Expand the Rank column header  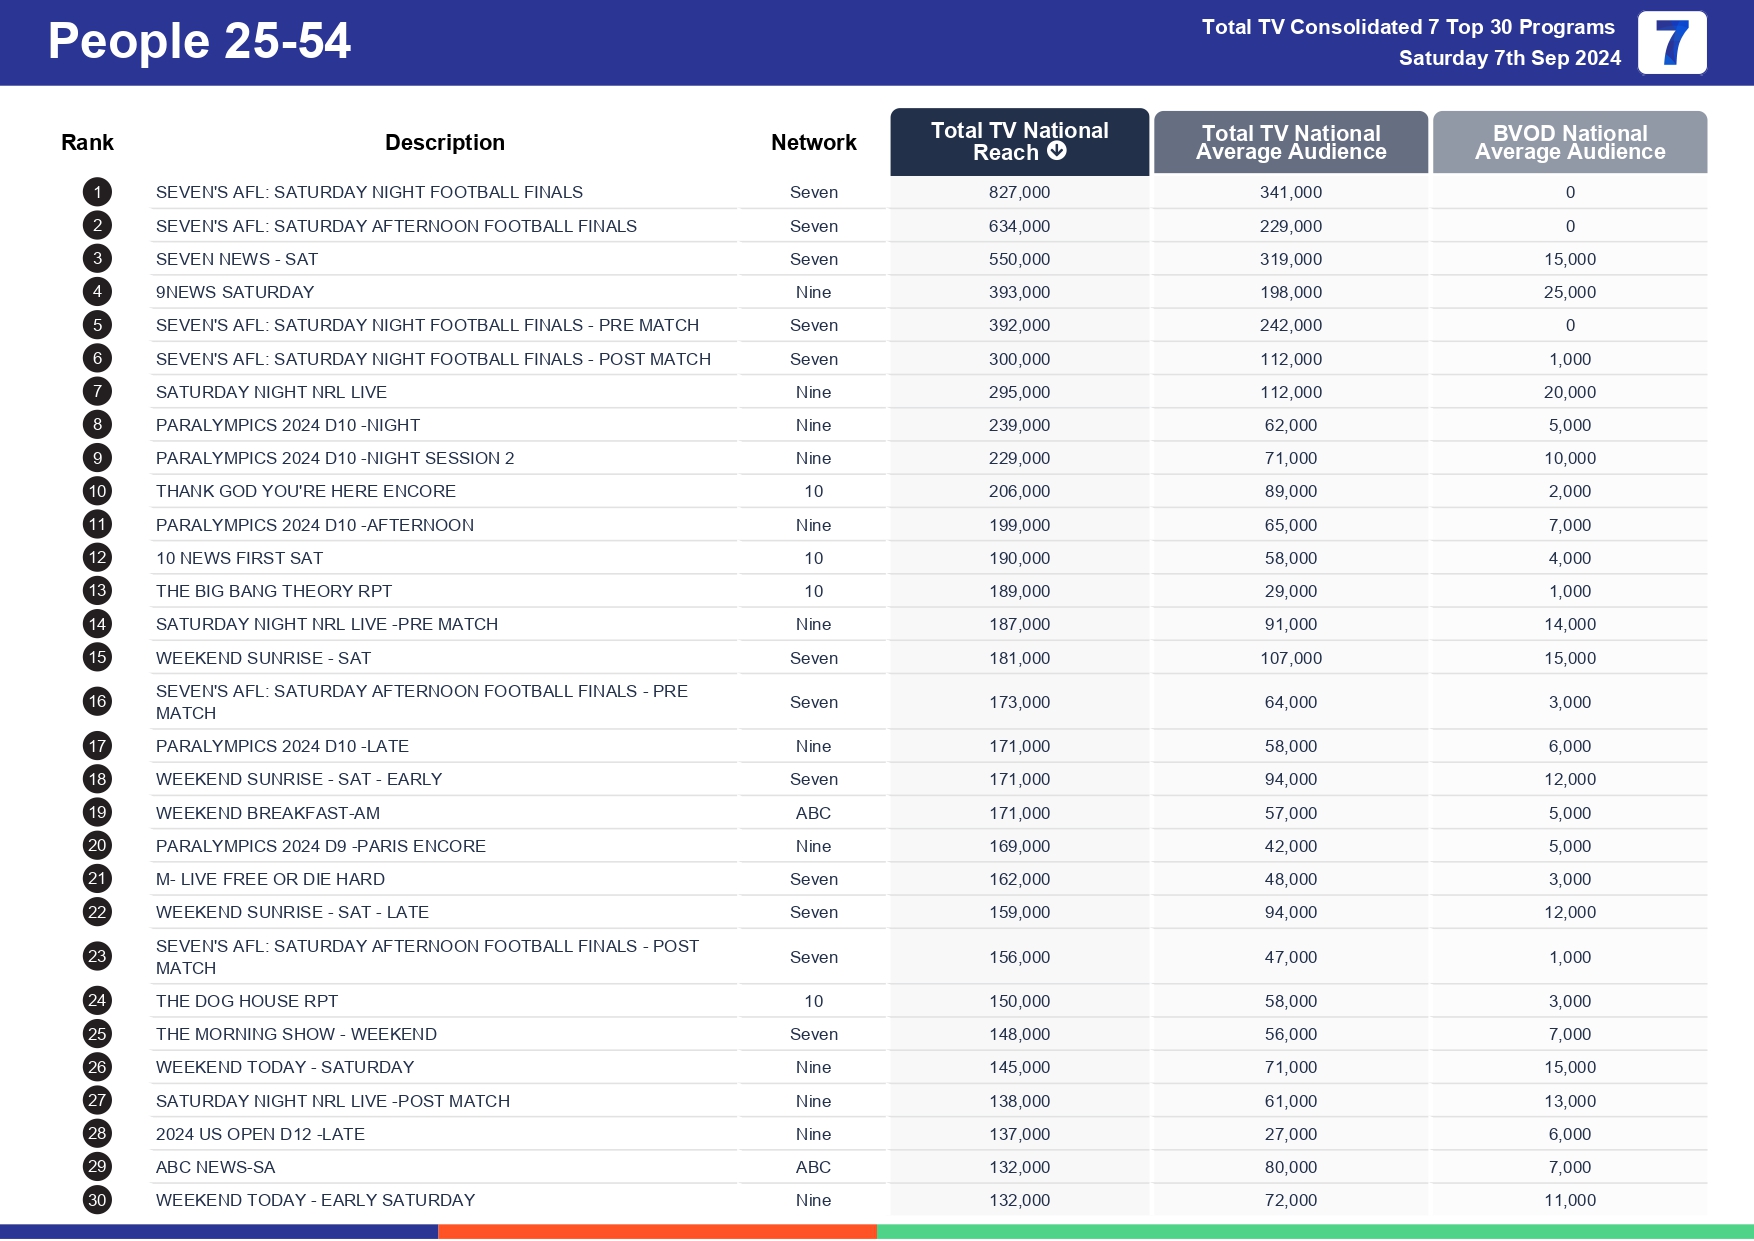pyautogui.click(x=87, y=142)
